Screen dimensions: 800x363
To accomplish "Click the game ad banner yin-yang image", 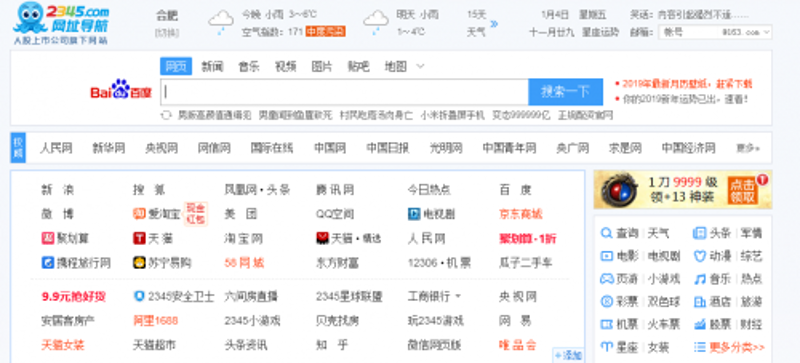I will pos(619,189).
